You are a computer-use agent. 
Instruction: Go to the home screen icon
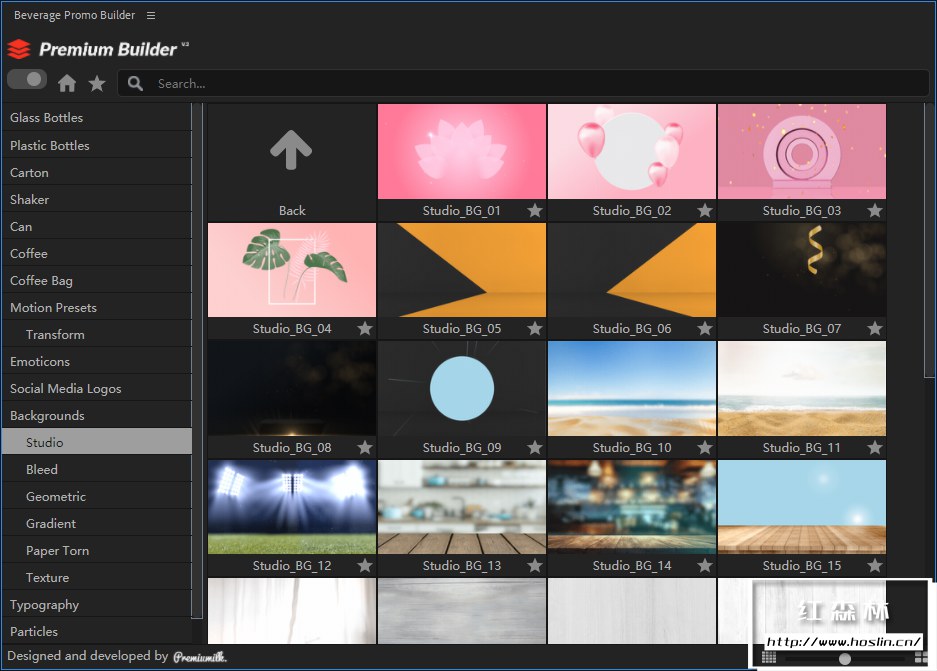(x=67, y=83)
